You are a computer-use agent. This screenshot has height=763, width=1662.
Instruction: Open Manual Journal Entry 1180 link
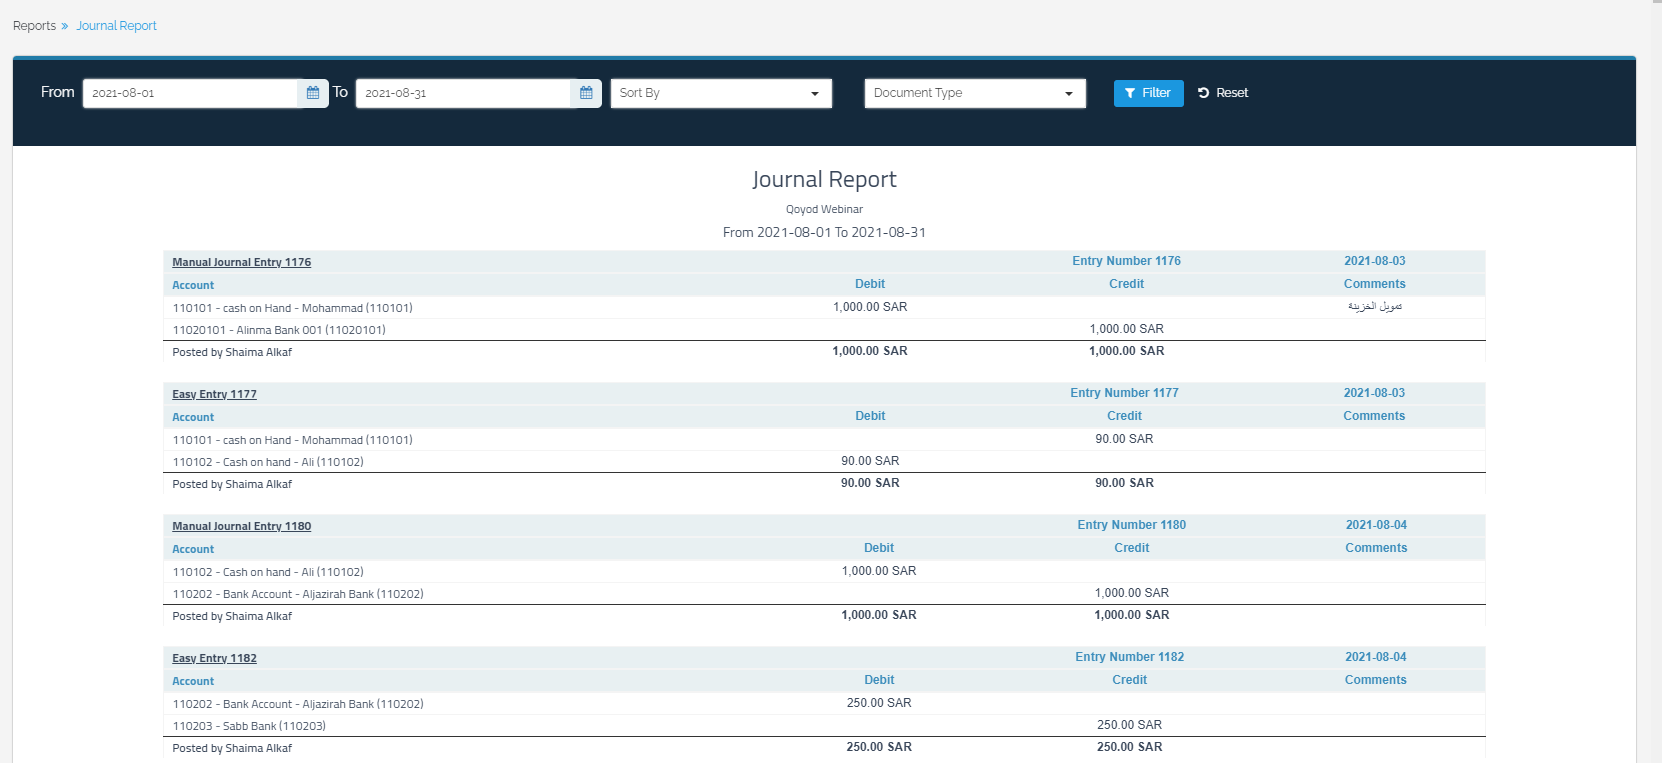[241, 526]
